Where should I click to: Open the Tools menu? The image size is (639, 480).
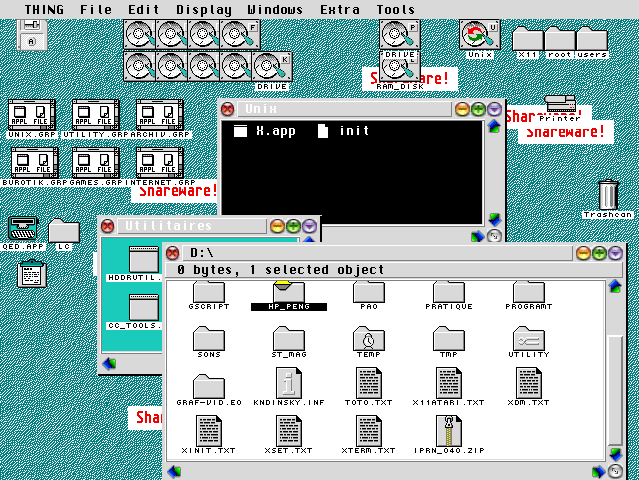[x=395, y=9]
